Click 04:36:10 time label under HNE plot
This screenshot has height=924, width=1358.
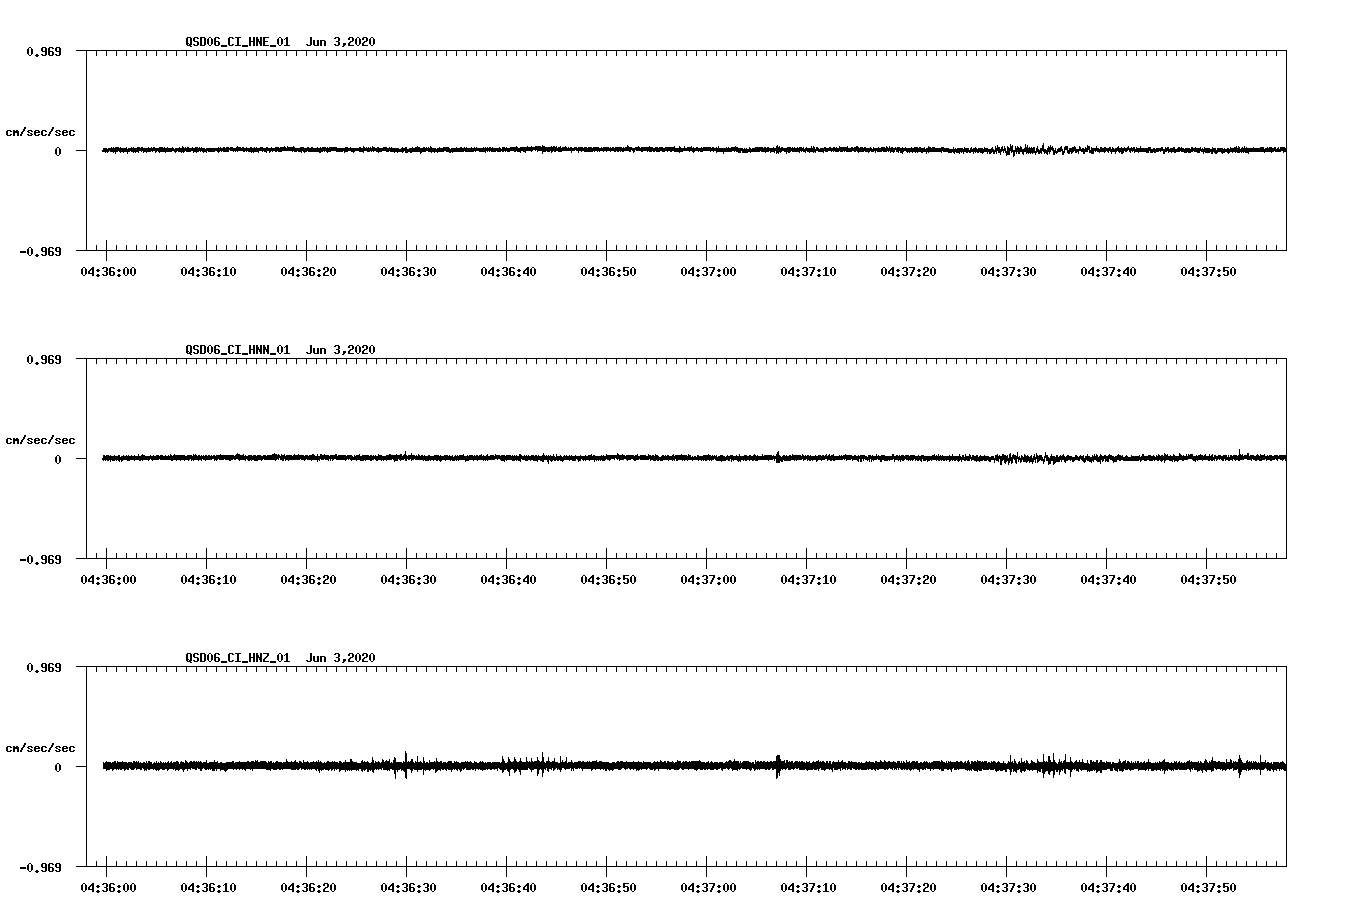coord(208,272)
